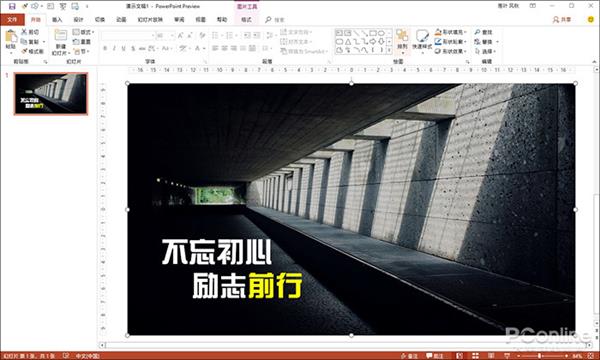Switch to Normal view icon
The width and height of the screenshot is (600, 360).
(459, 356)
